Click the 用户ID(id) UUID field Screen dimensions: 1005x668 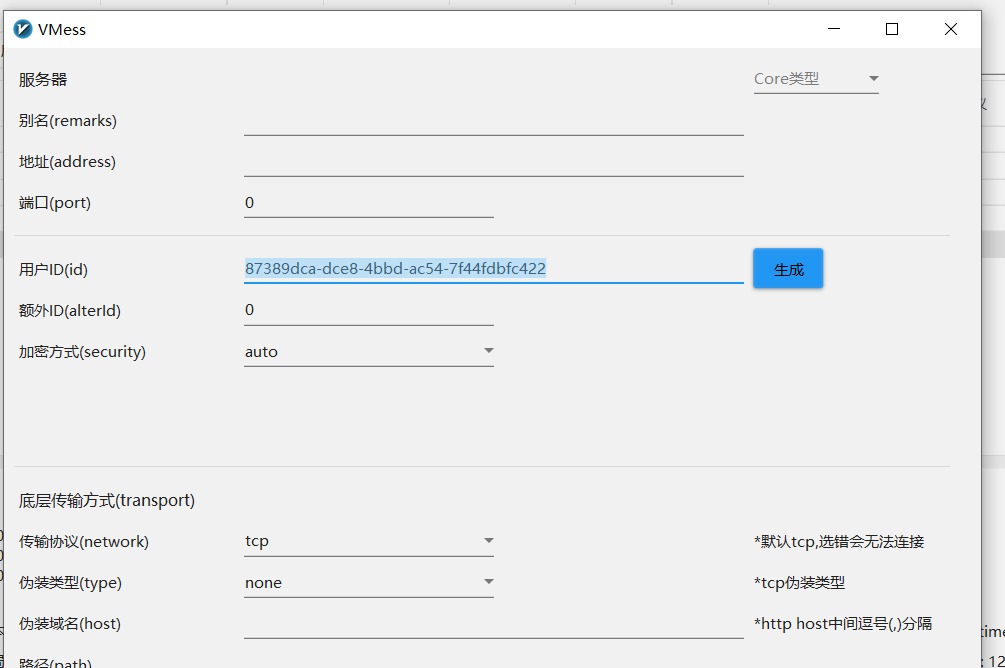click(x=493, y=269)
